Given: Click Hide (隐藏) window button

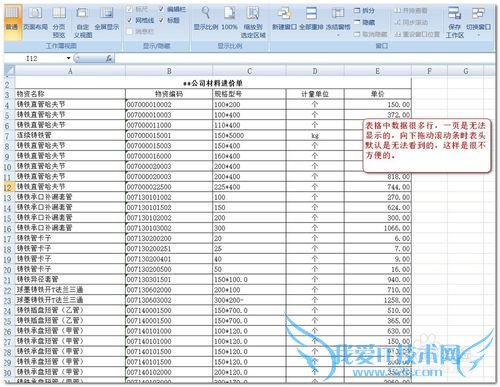Looking at the screenshot, I should (x=364, y=22).
